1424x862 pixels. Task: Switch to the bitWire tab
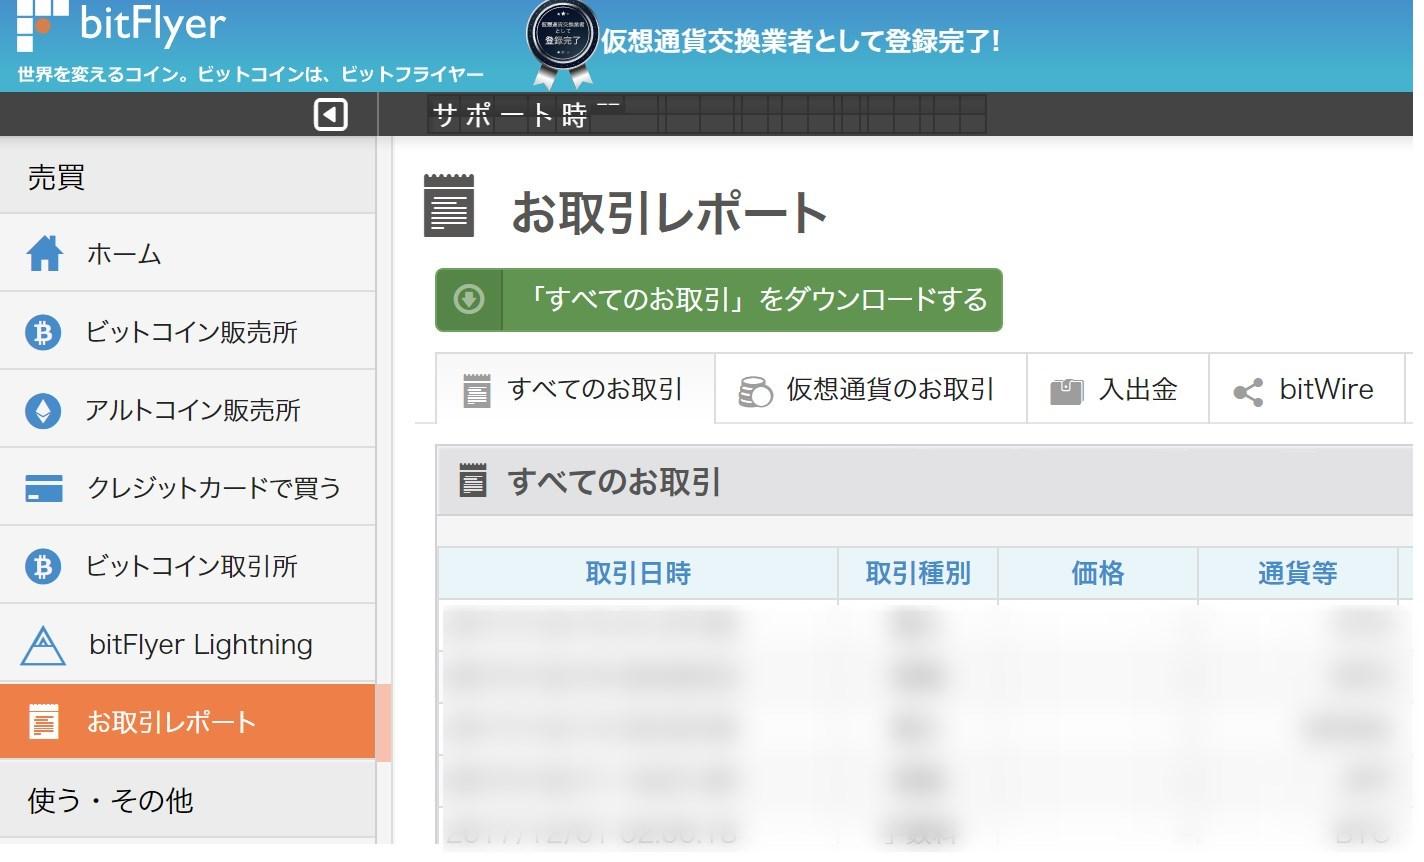tap(1306, 389)
